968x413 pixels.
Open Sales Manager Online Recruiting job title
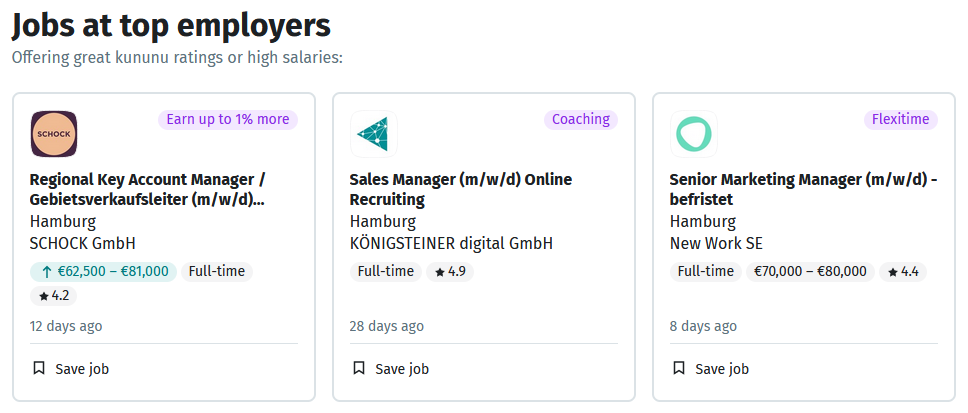[461, 190]
